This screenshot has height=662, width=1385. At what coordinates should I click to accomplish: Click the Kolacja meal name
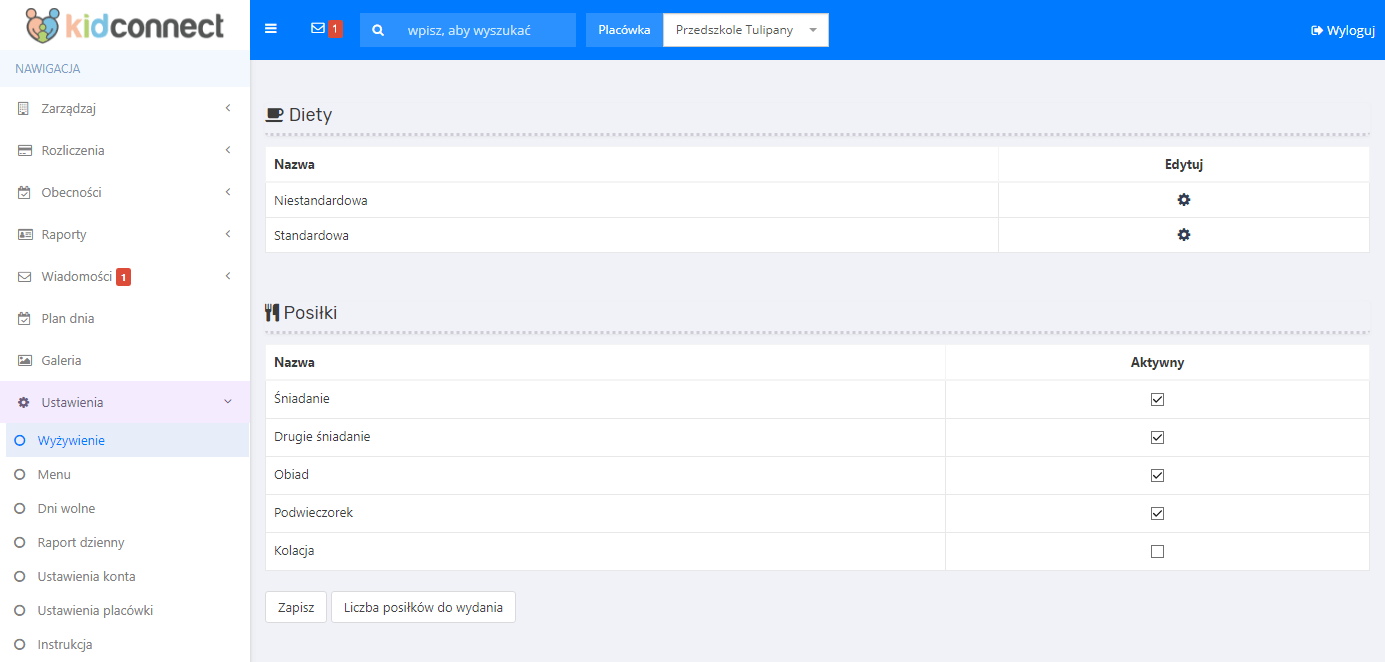pyautogui.click(x=294, y=550)
